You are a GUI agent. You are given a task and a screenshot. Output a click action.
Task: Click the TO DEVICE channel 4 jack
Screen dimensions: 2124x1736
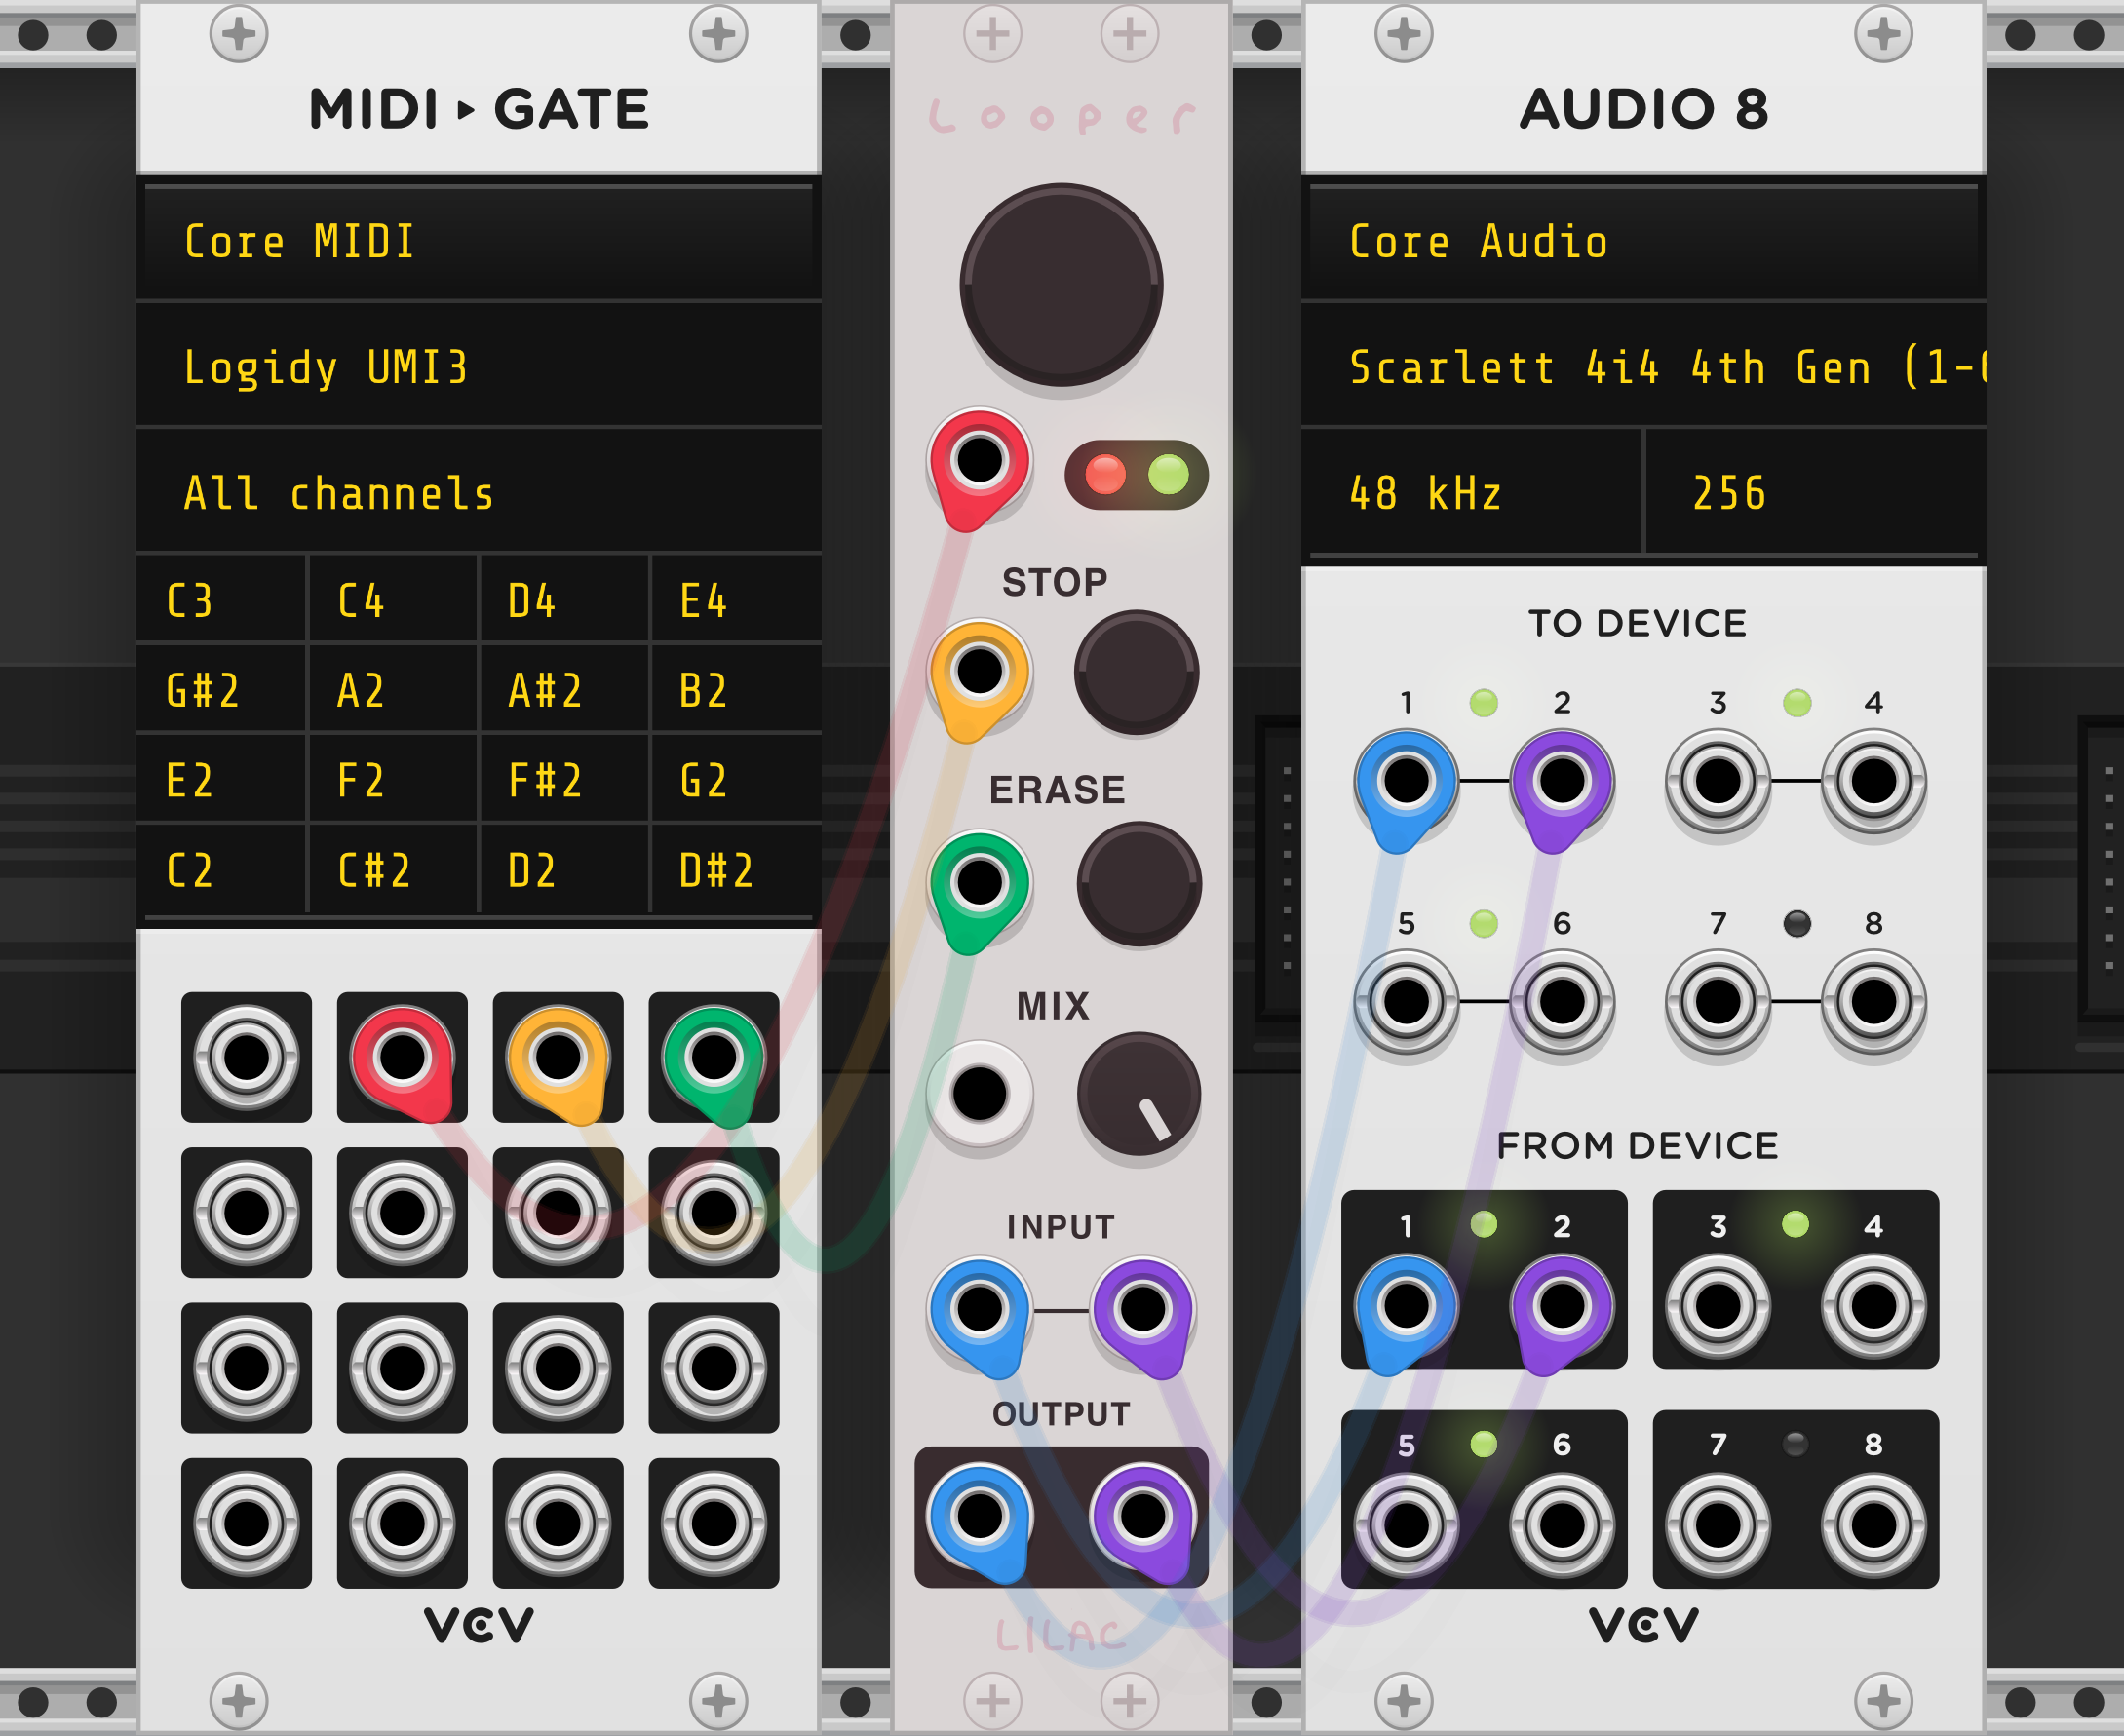[x=1874, y=781]
